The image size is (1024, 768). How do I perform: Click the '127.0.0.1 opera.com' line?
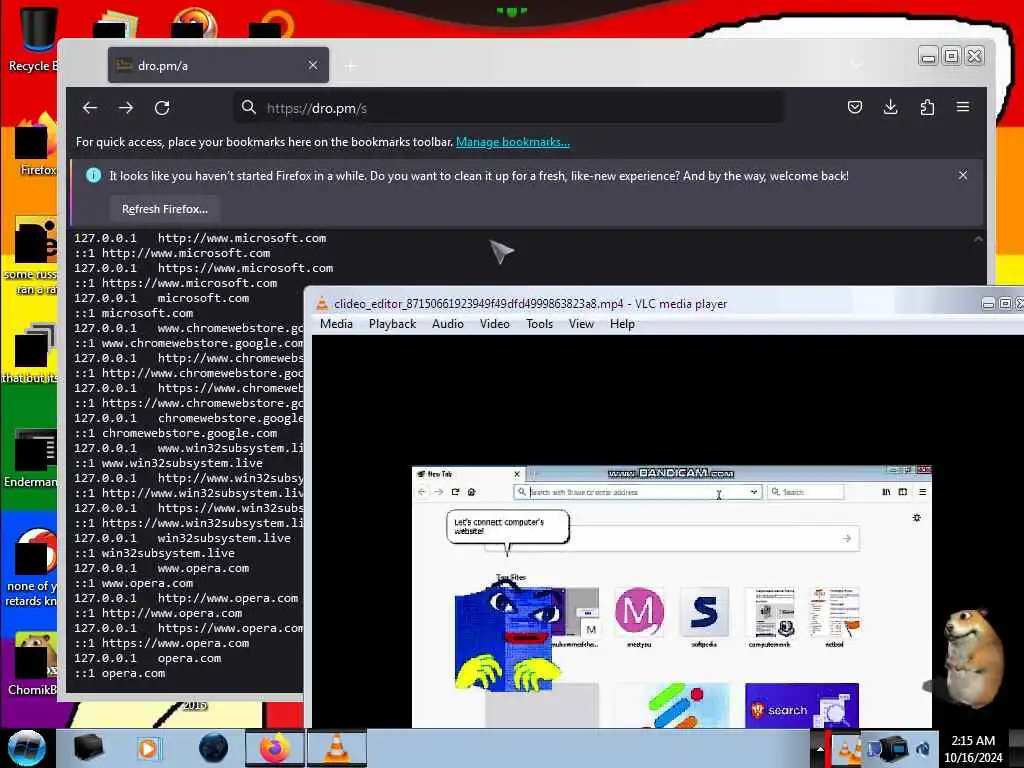pos(148,658)
